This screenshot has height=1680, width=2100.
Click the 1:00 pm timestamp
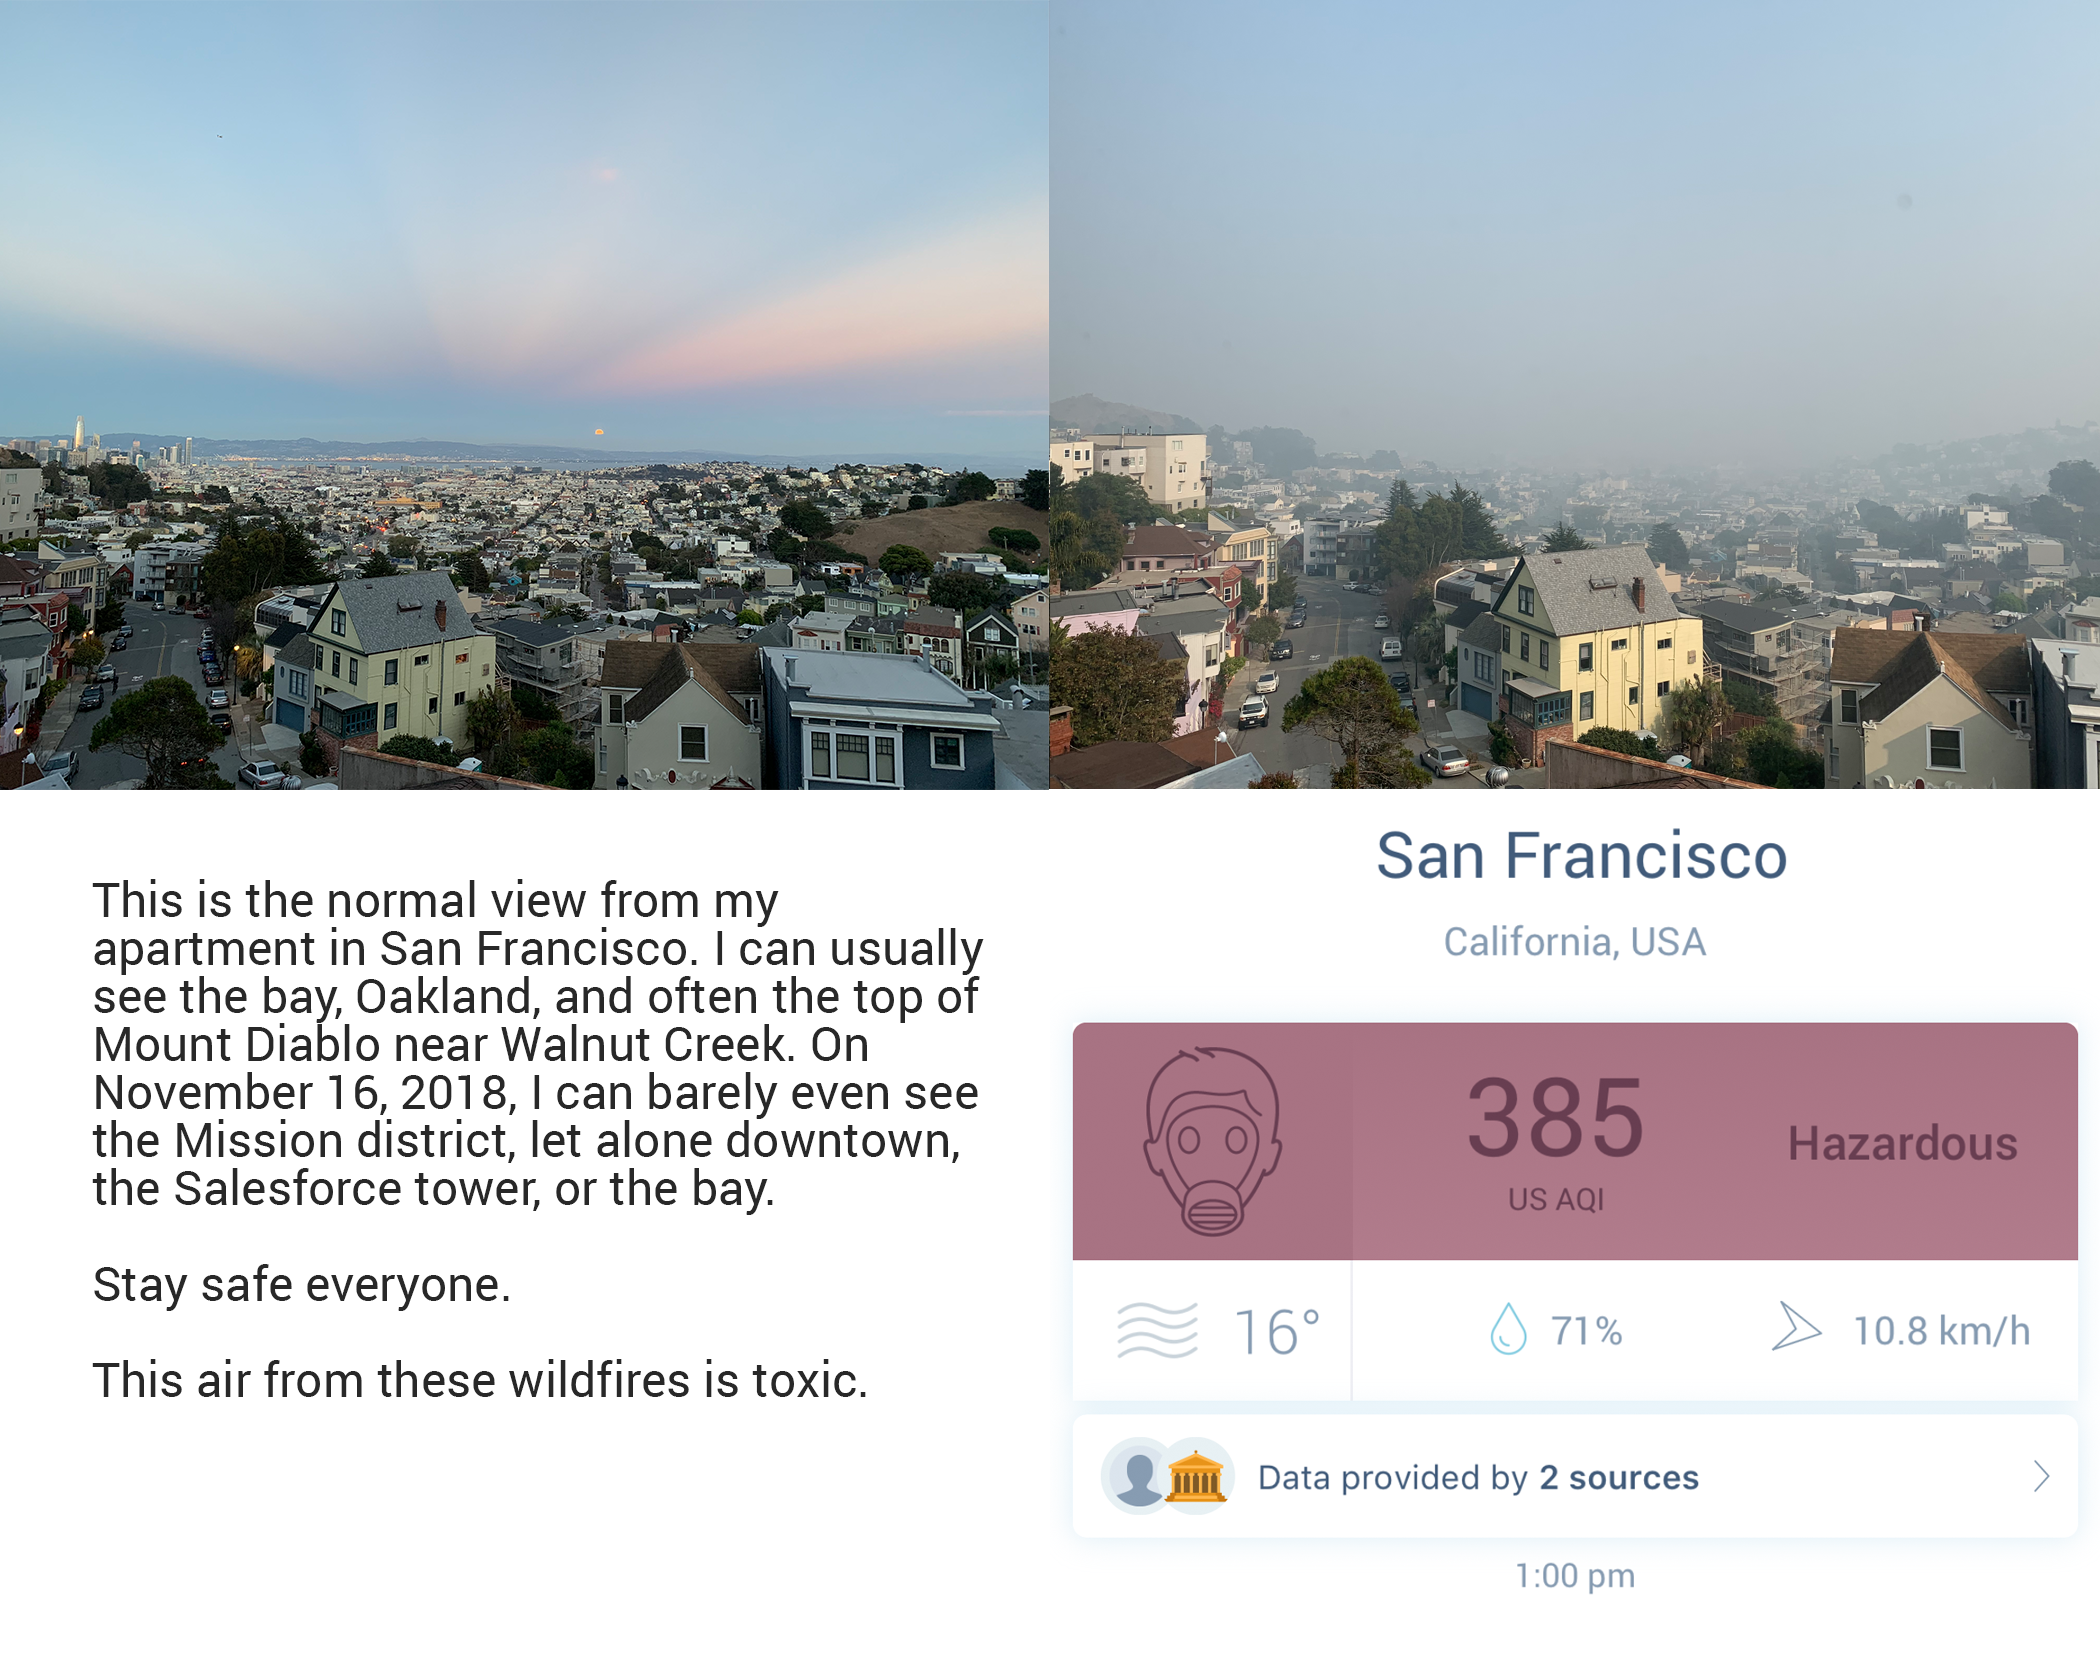pyautogui.click(x=1575, y=1576)
